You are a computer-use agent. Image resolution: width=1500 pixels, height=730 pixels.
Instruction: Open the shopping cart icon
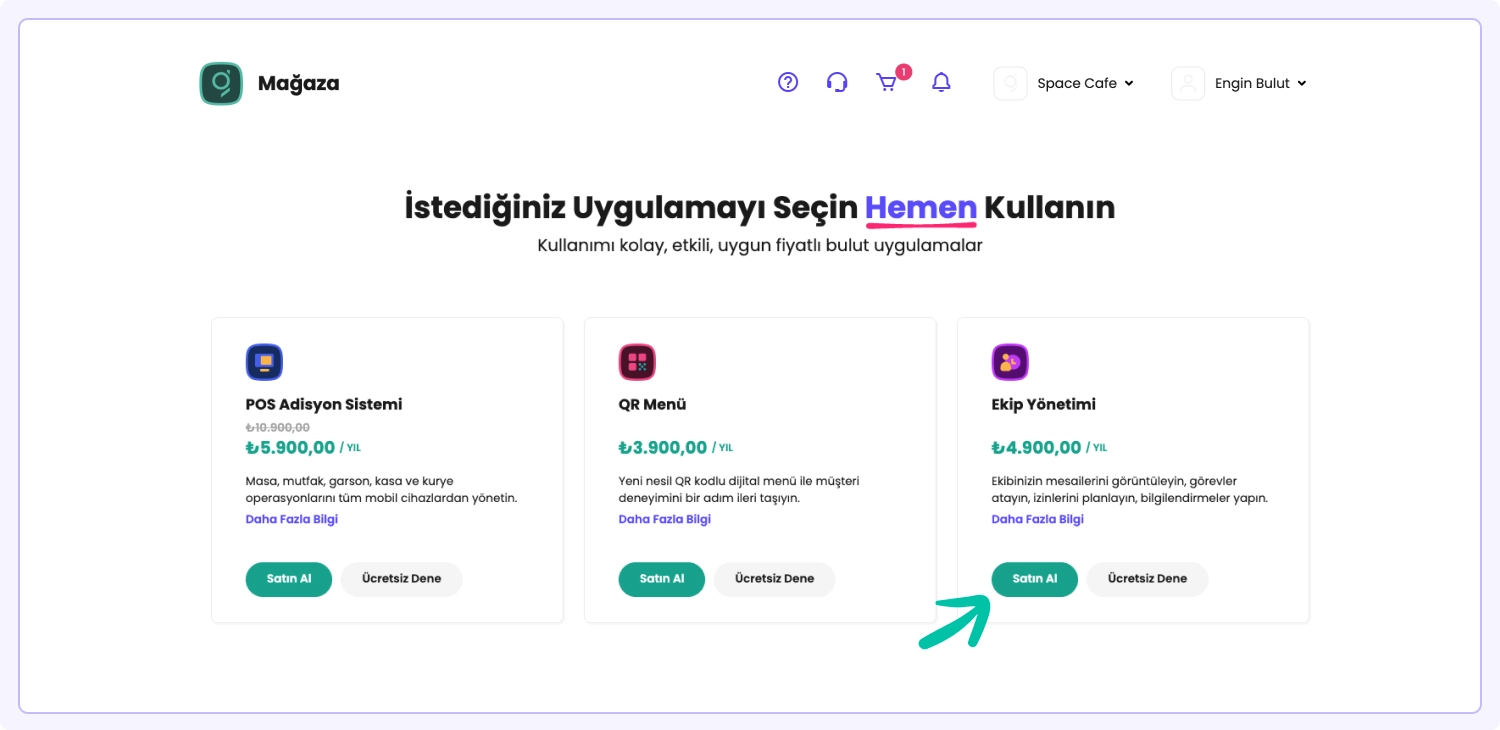887,83
